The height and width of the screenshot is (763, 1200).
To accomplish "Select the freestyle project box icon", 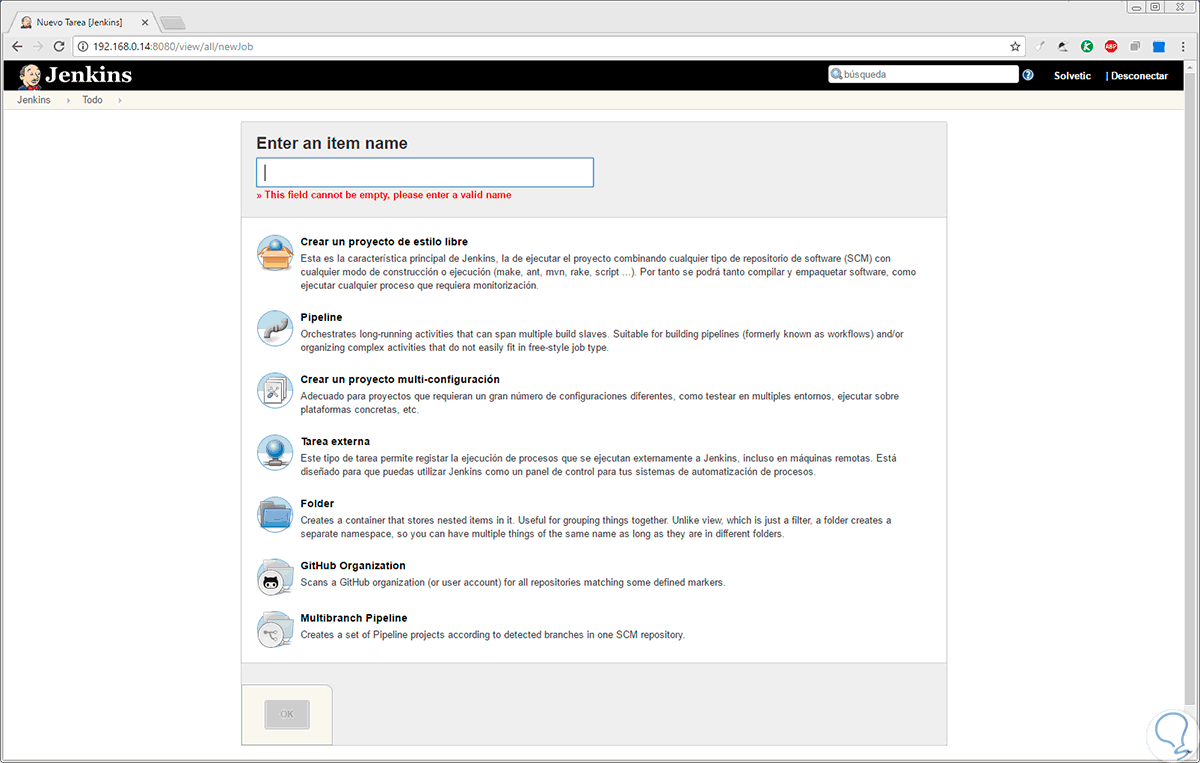I will [275, 253].
